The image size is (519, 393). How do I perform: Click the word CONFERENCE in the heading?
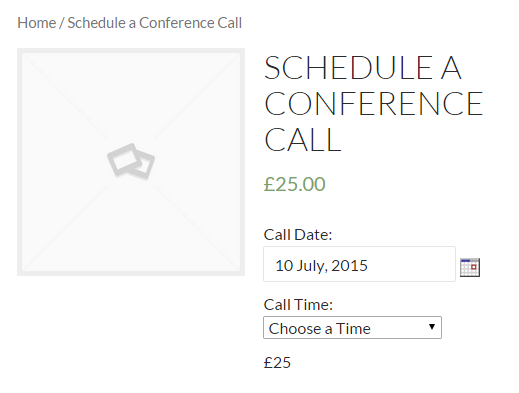(x=373, y=104)
